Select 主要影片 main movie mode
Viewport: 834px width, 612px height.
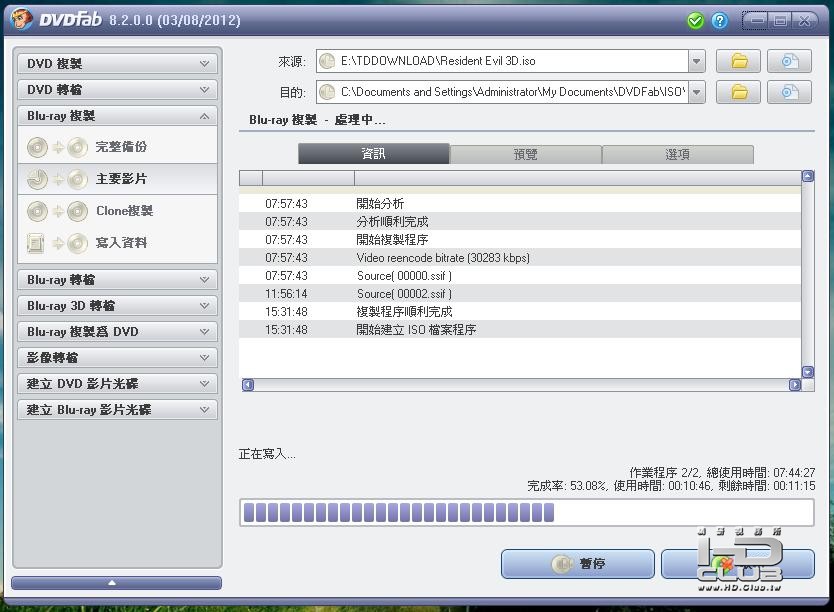click(x=118, y=179)
